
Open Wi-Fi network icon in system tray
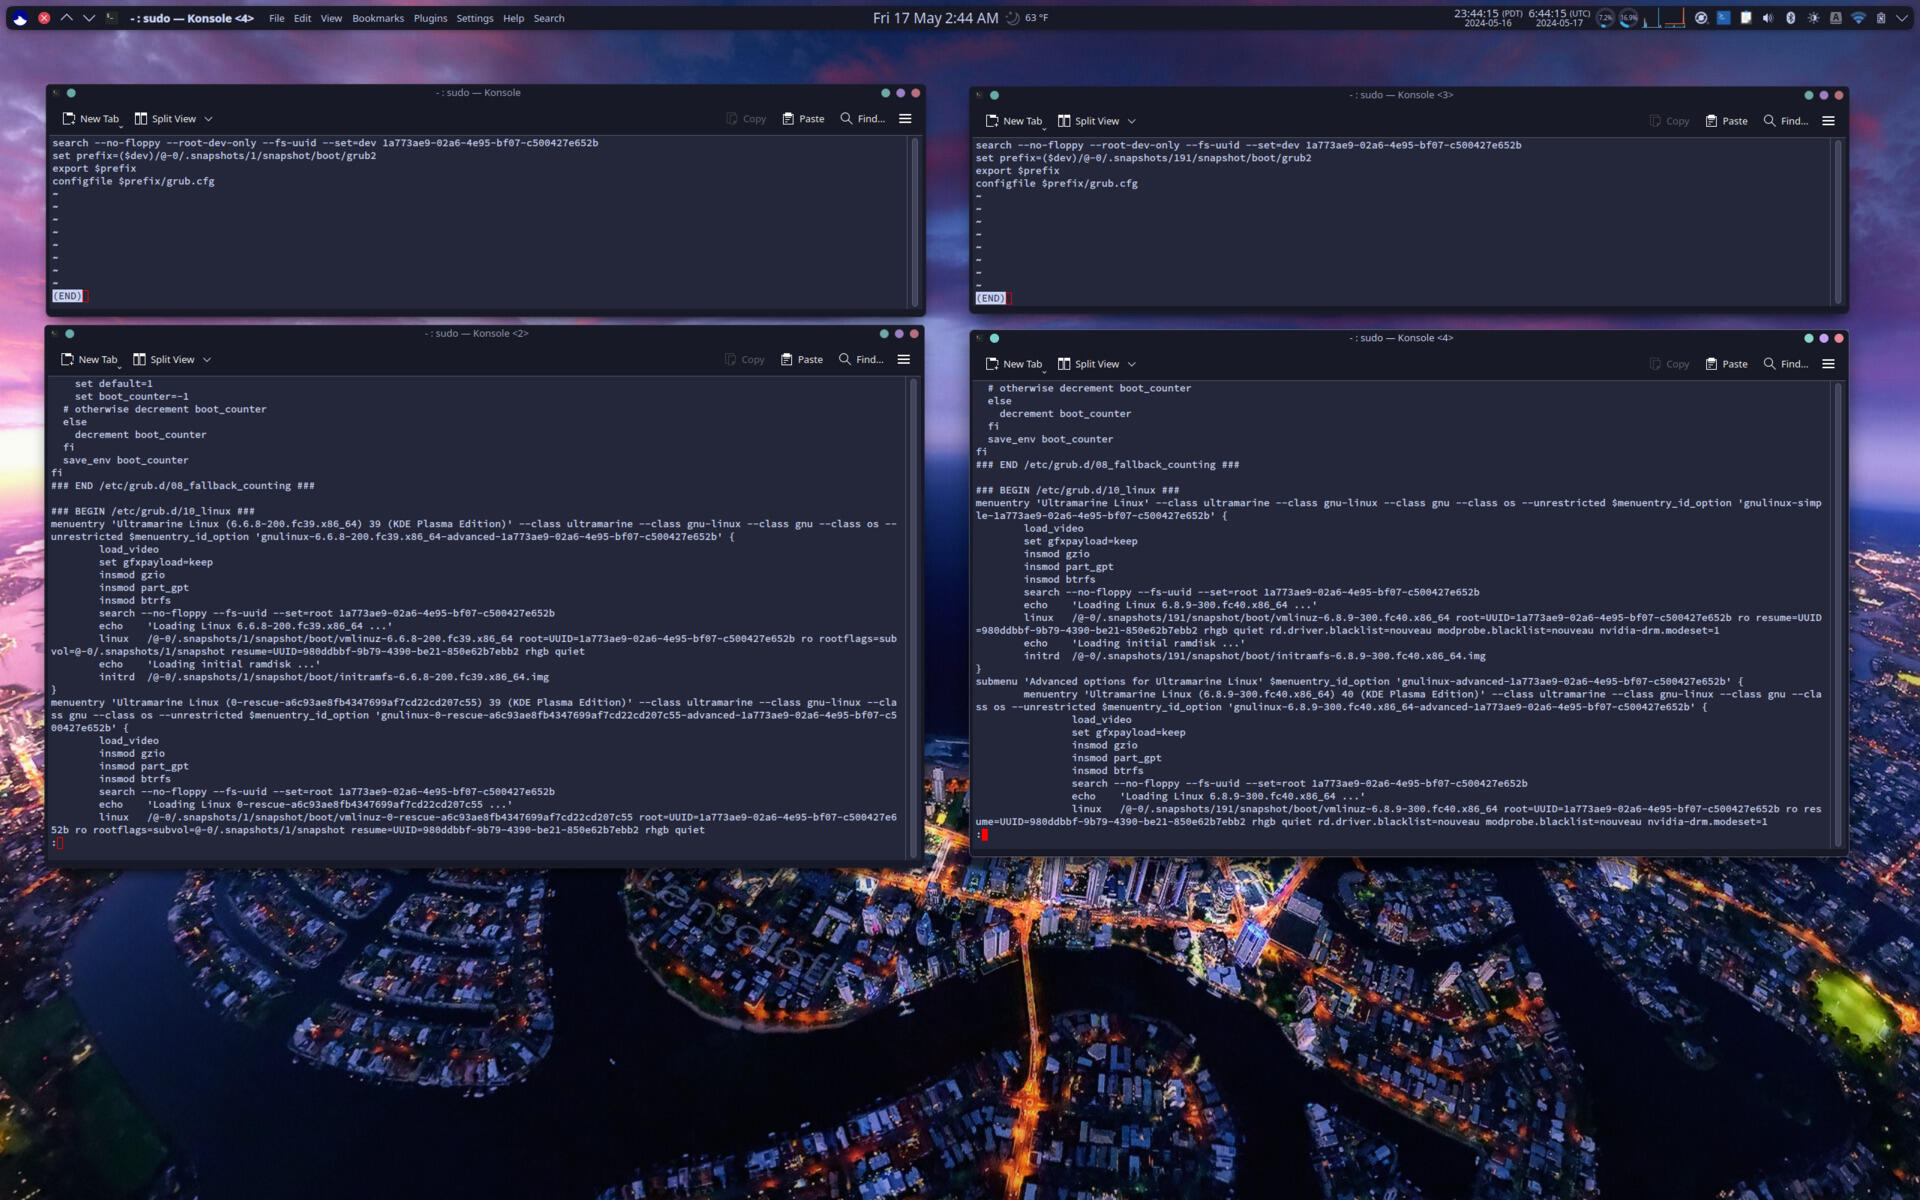[x=1859, y=18]
